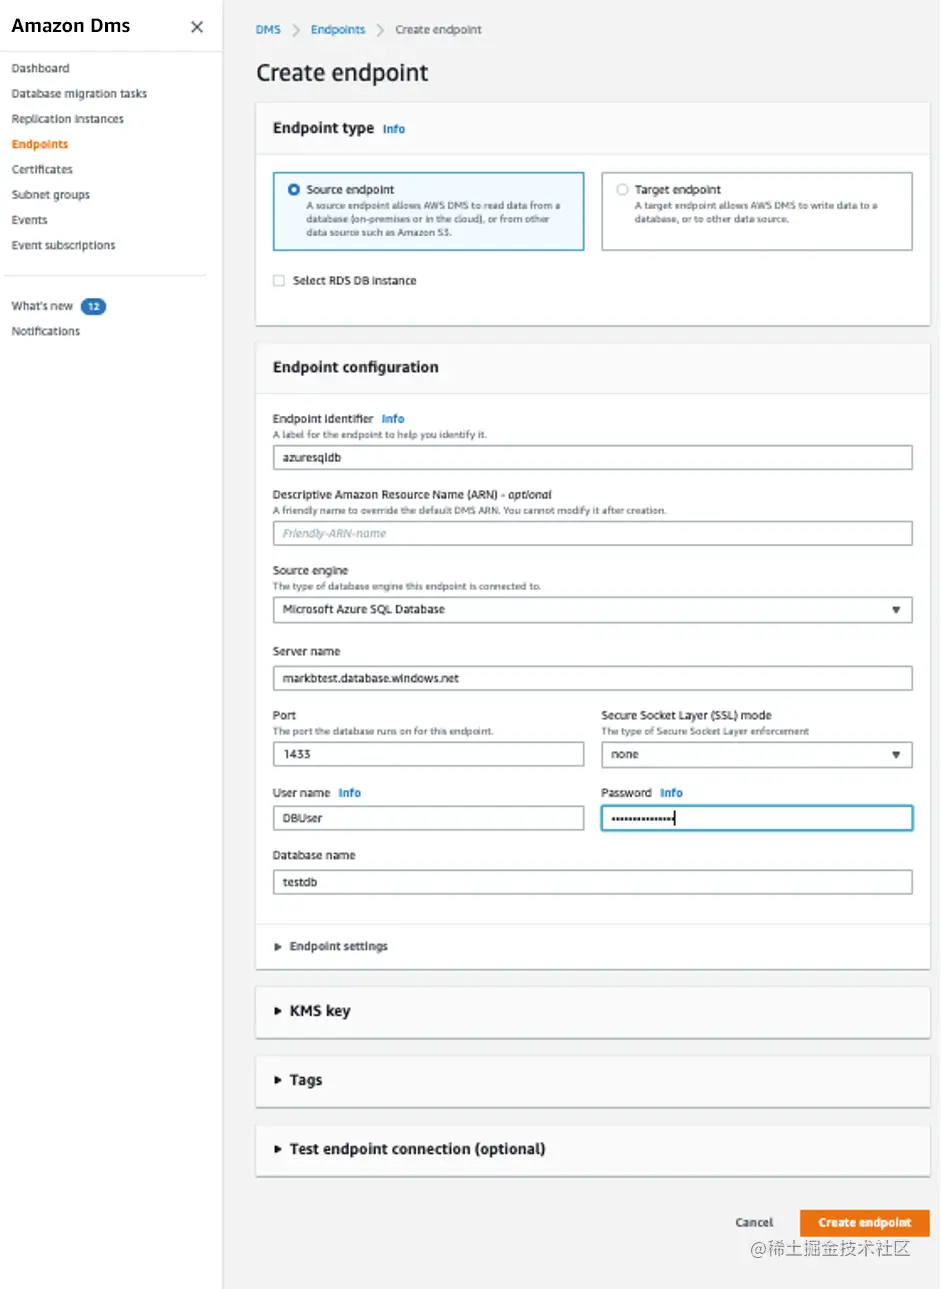Close the Amazon DMS sidebar panel
941x1289 pixels.
coord(197,27)
